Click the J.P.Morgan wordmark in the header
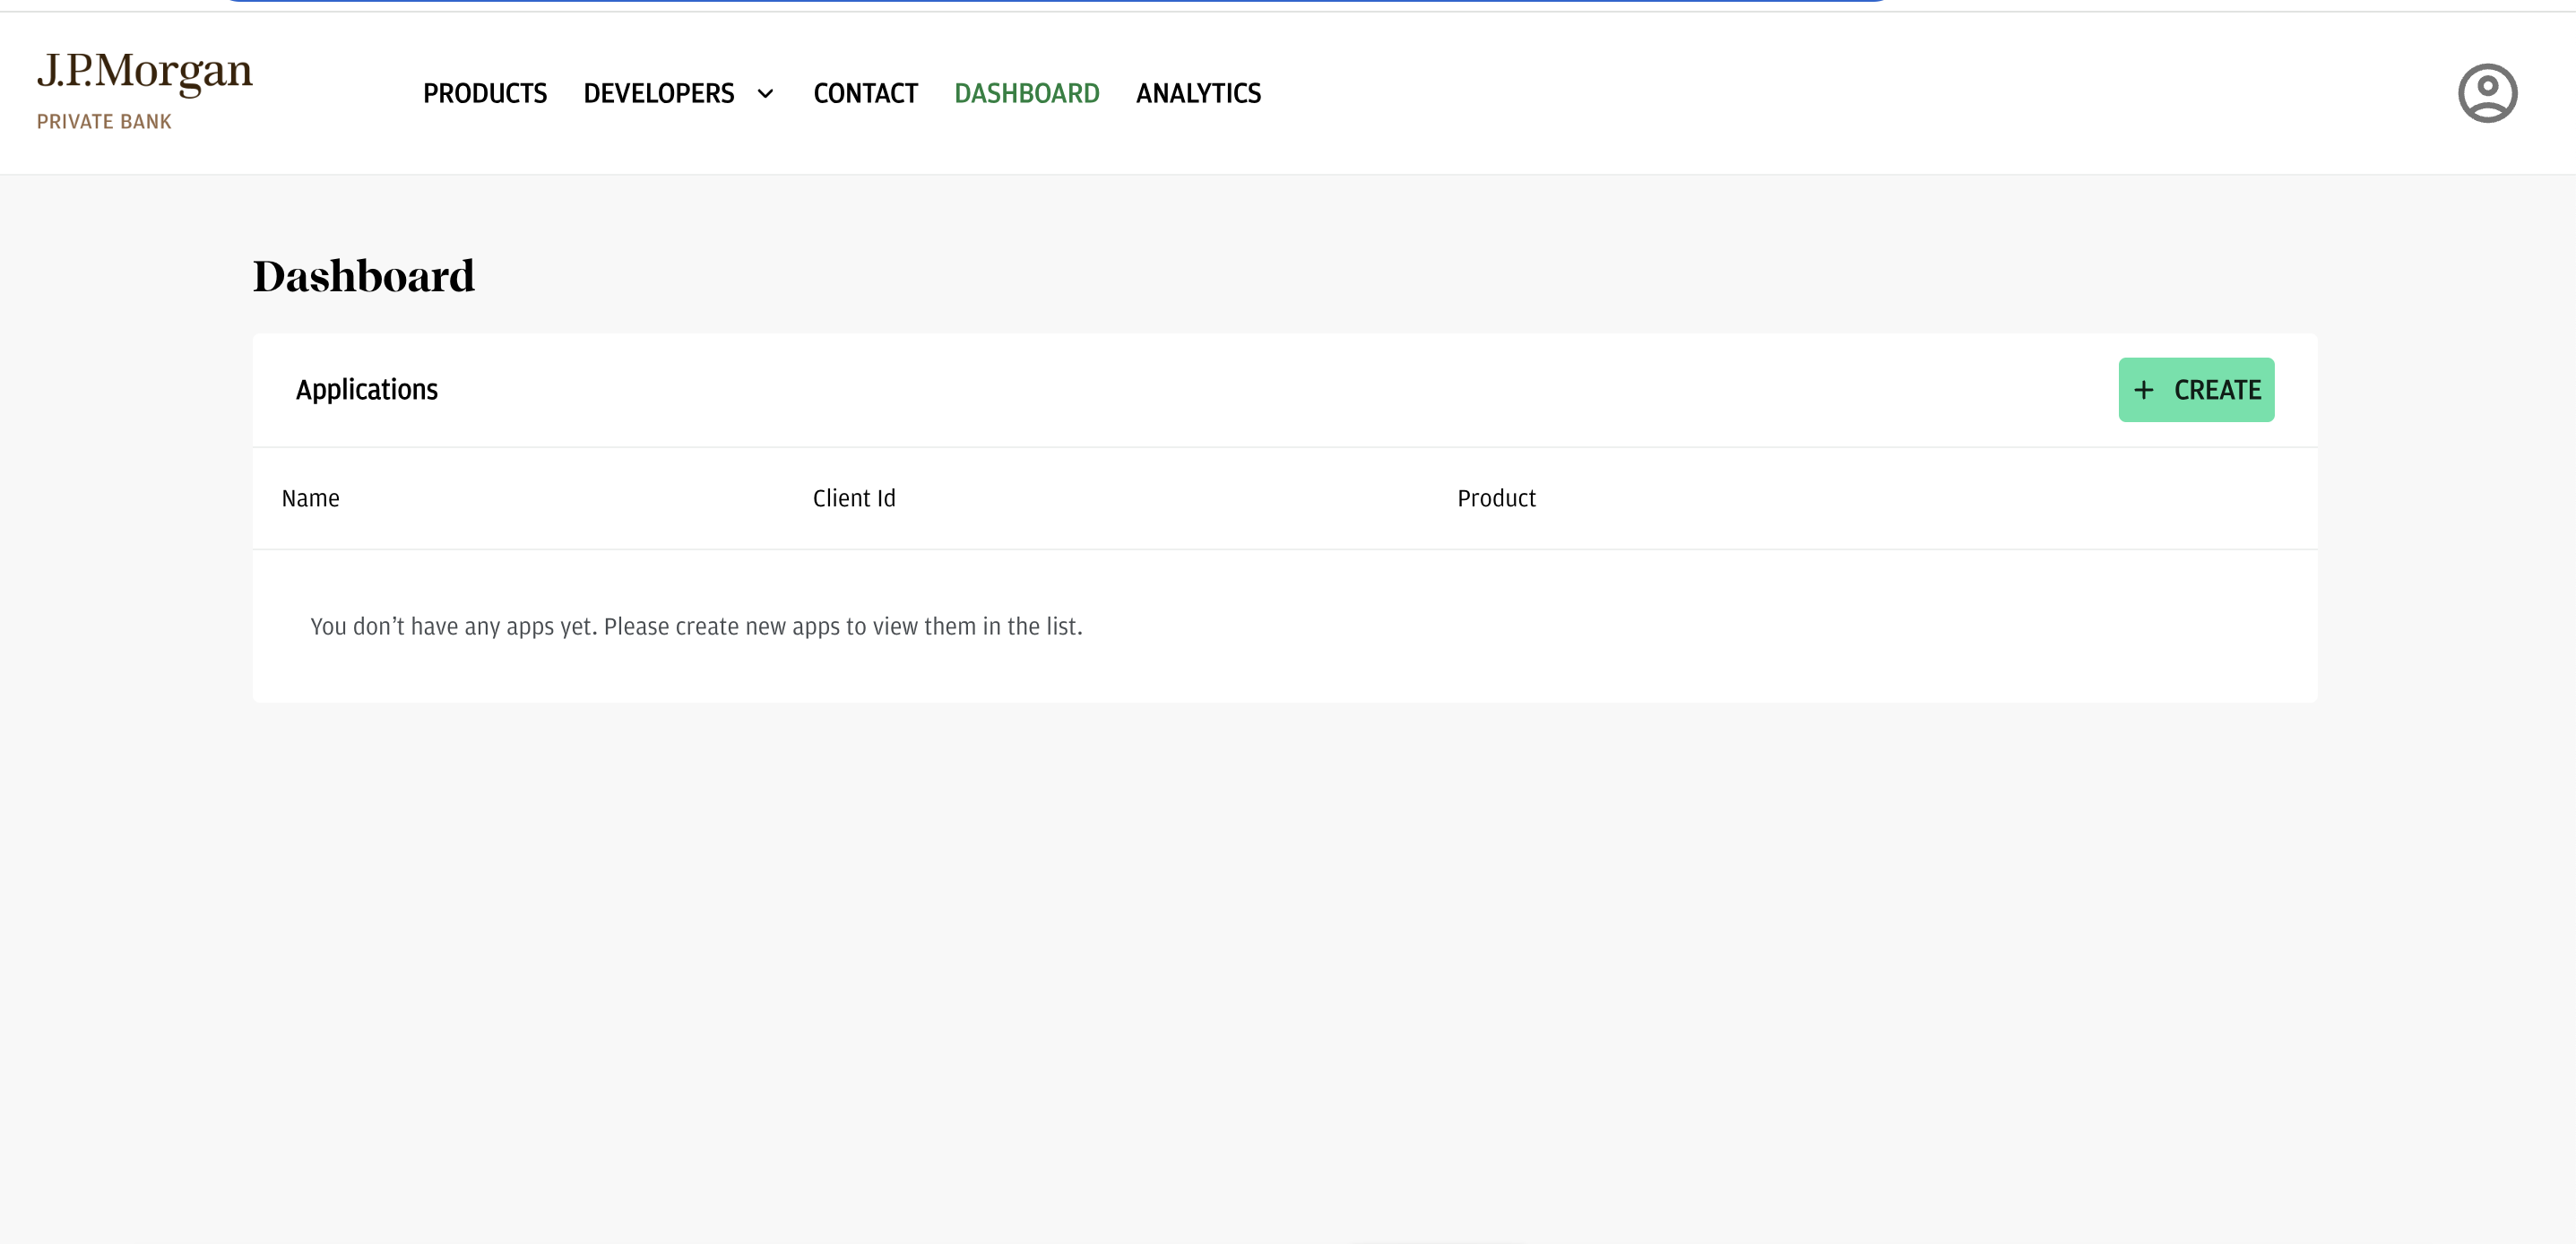Screen dimensions: 2576x1244 [x=145, y=70]
